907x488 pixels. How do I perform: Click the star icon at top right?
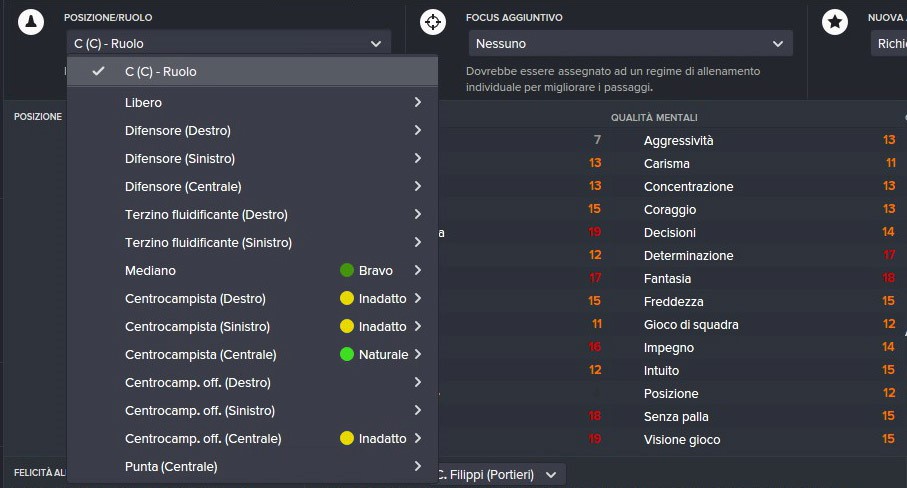tap(835, 22)
